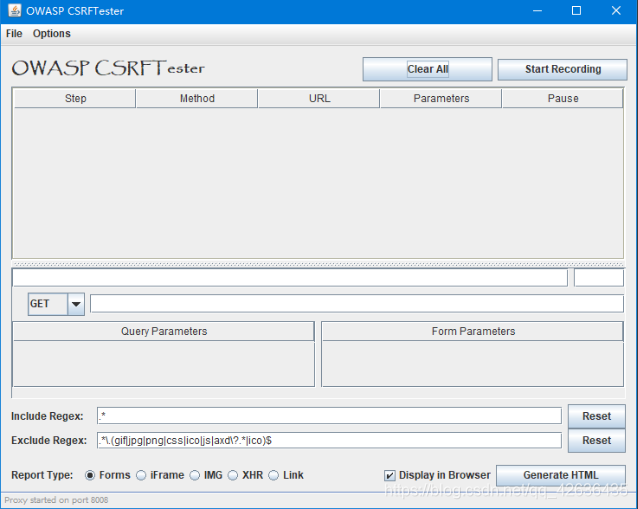
Task: Open the Options menu
Action: click(51, 33)
